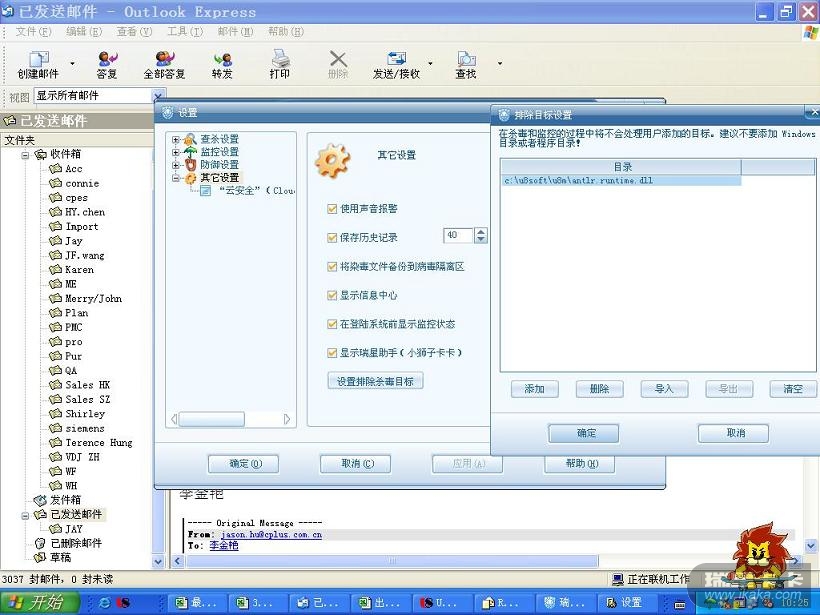Select the antlr.runtime.dll exclusion entry
The height and width of the screenshot is (615, 820).
point(620,180)
